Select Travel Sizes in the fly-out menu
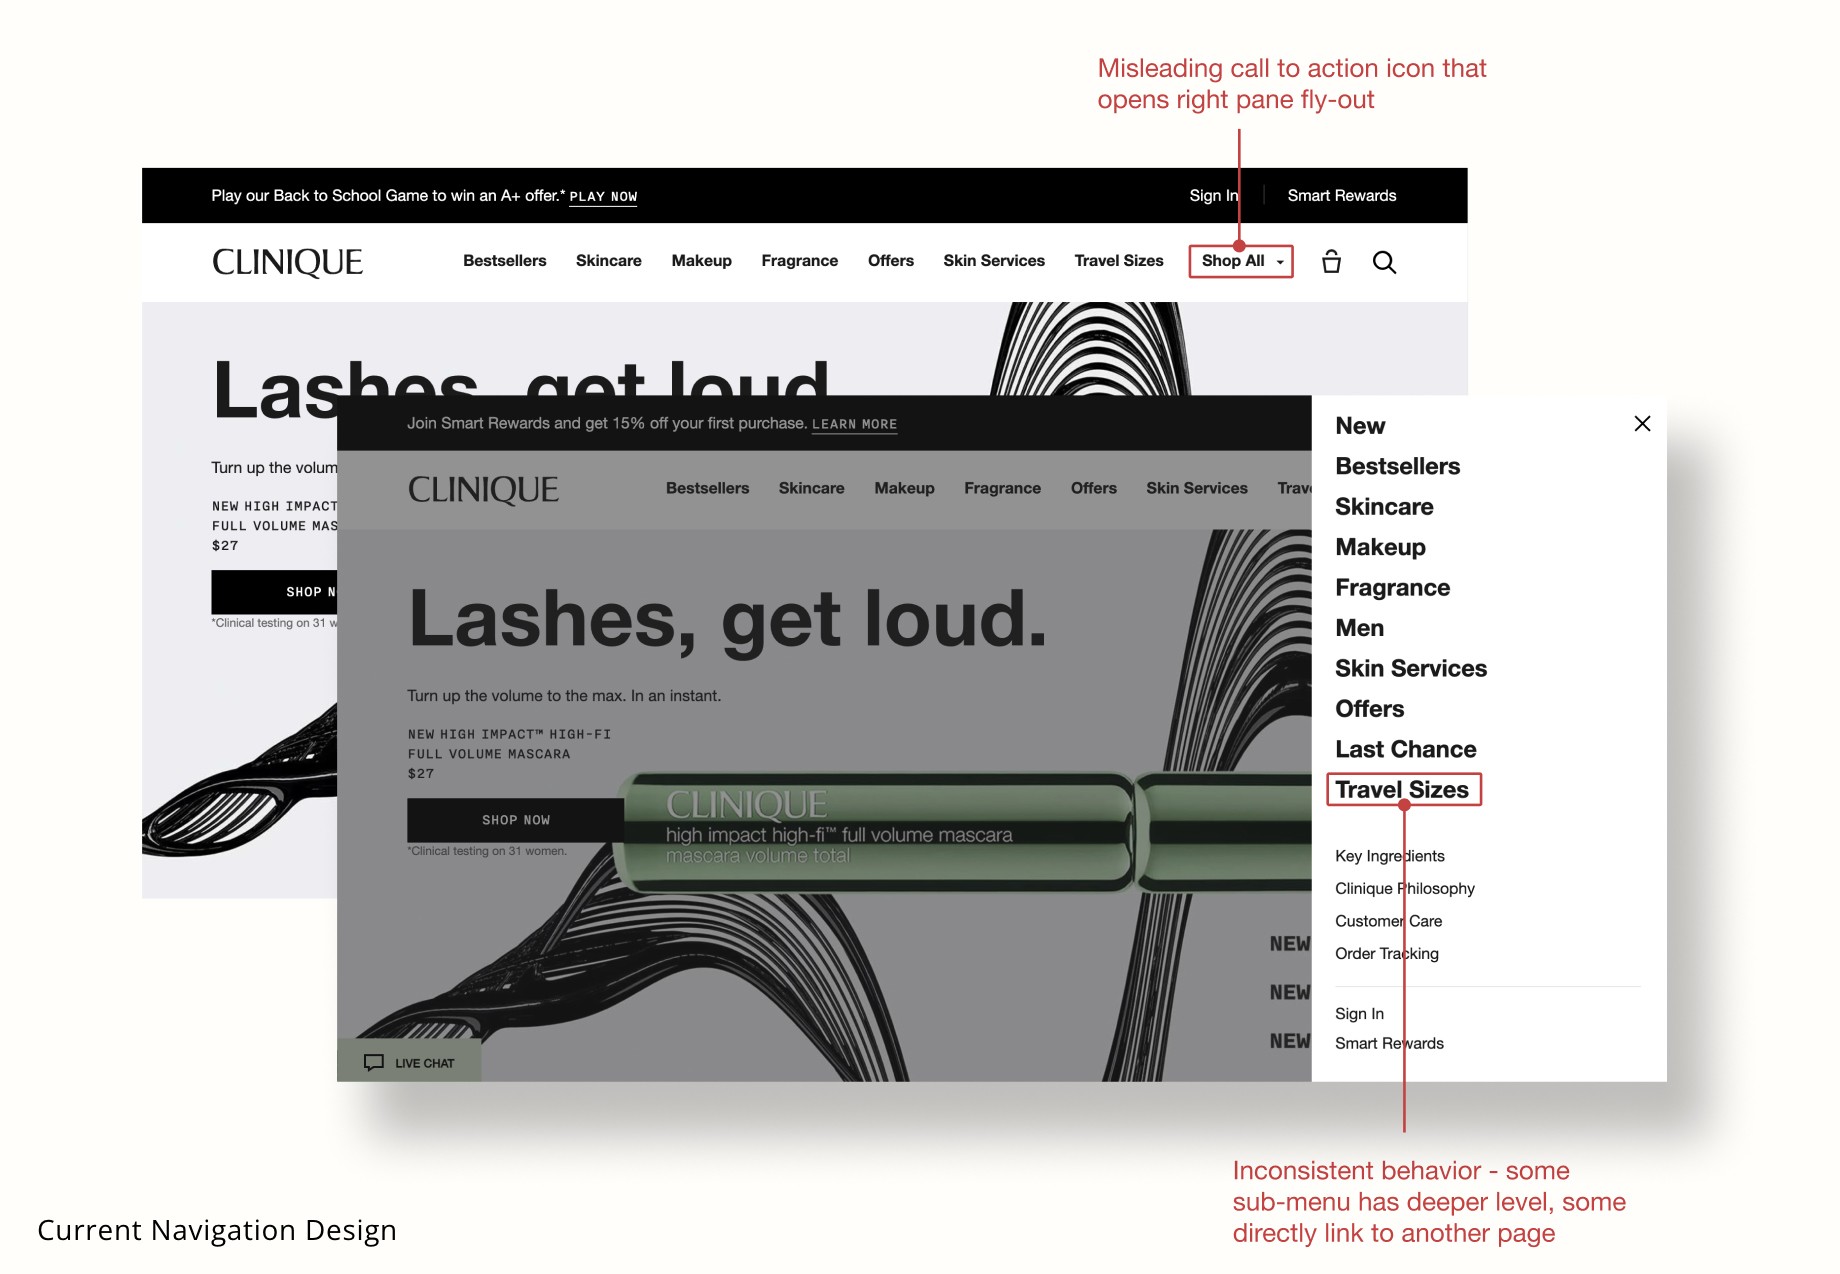 pos(1402,790)
